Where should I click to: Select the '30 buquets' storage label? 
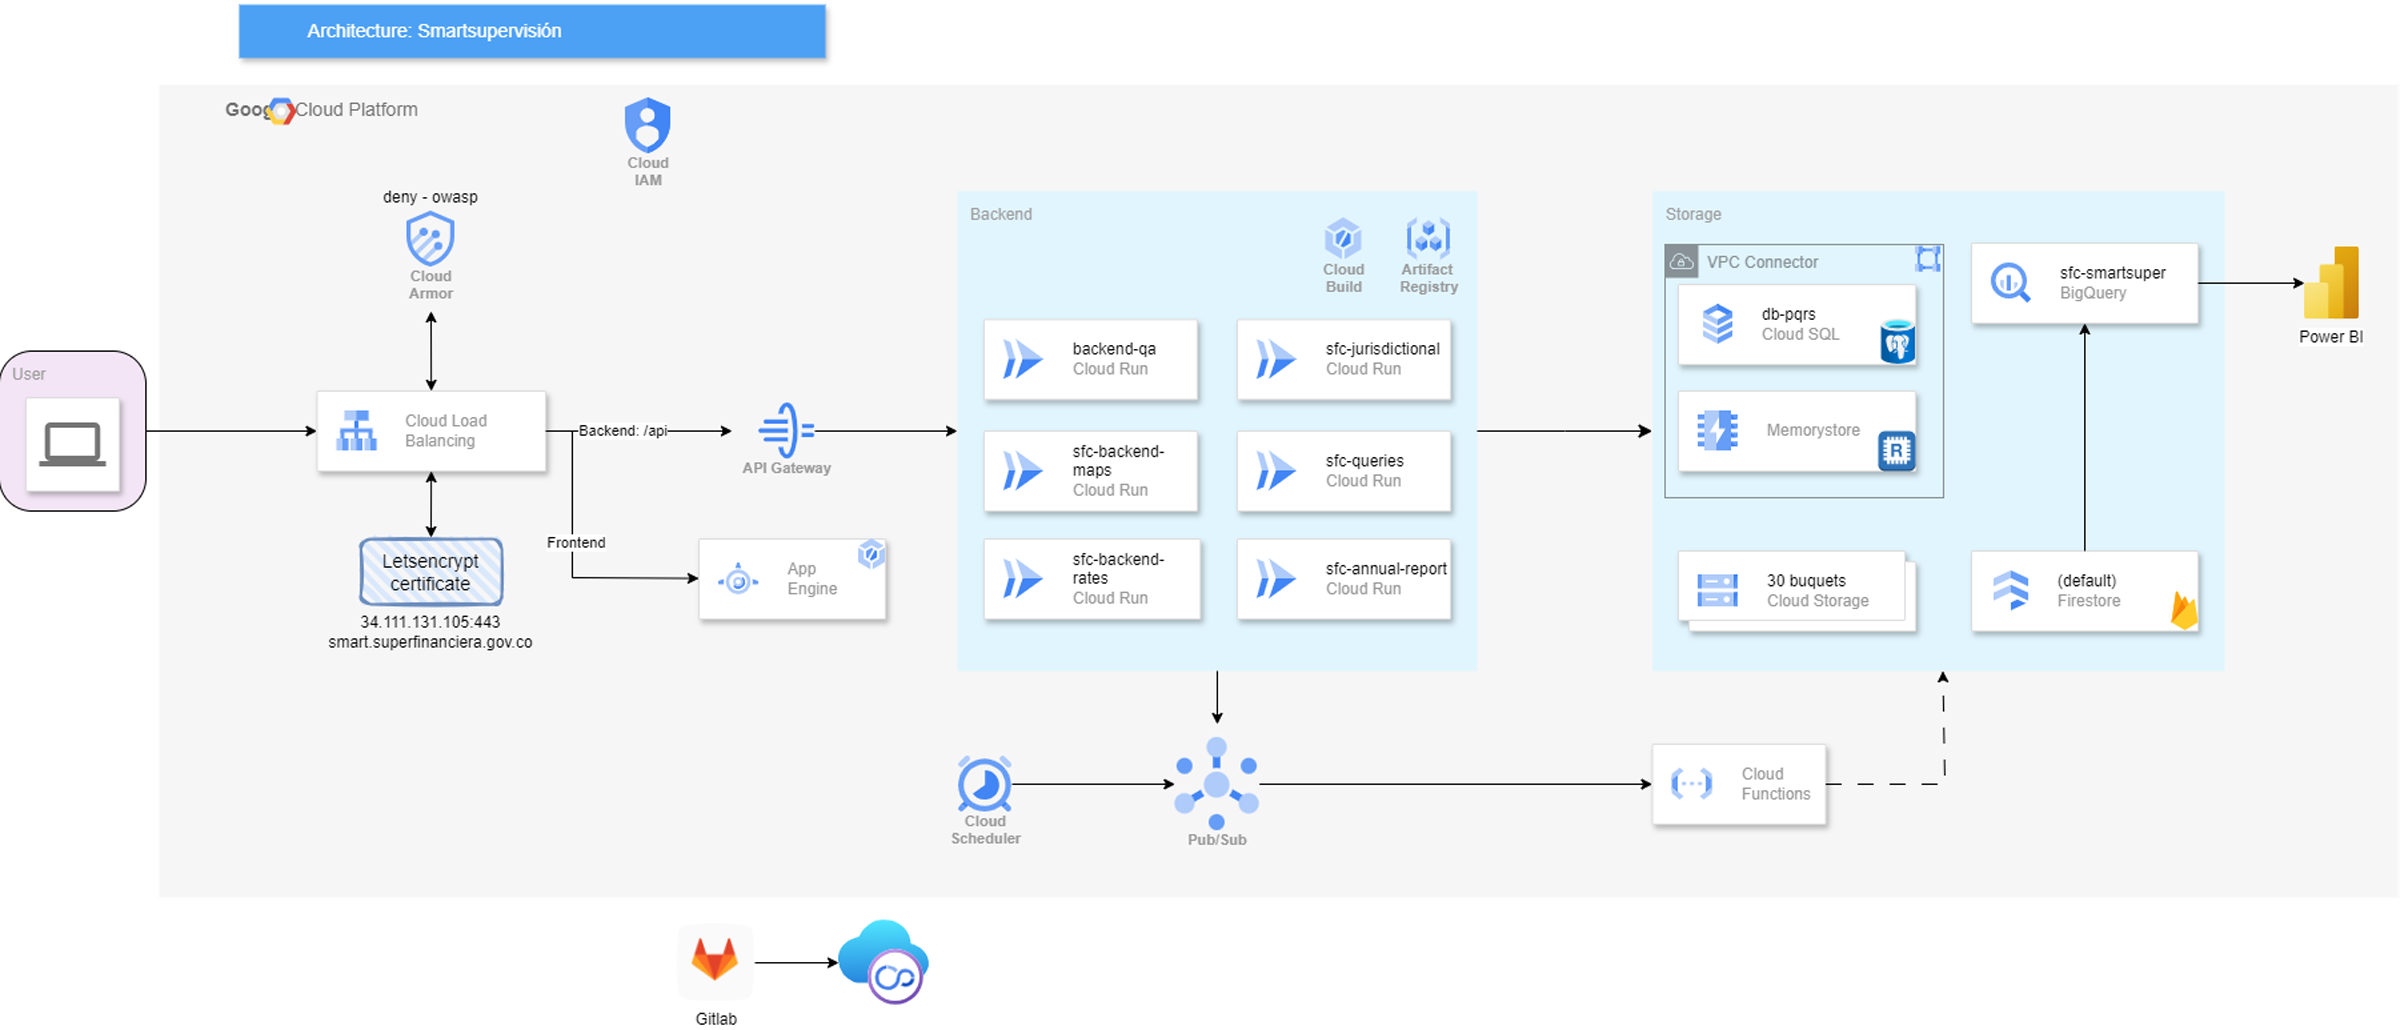pyautogui.click(x=1806, y=581)
